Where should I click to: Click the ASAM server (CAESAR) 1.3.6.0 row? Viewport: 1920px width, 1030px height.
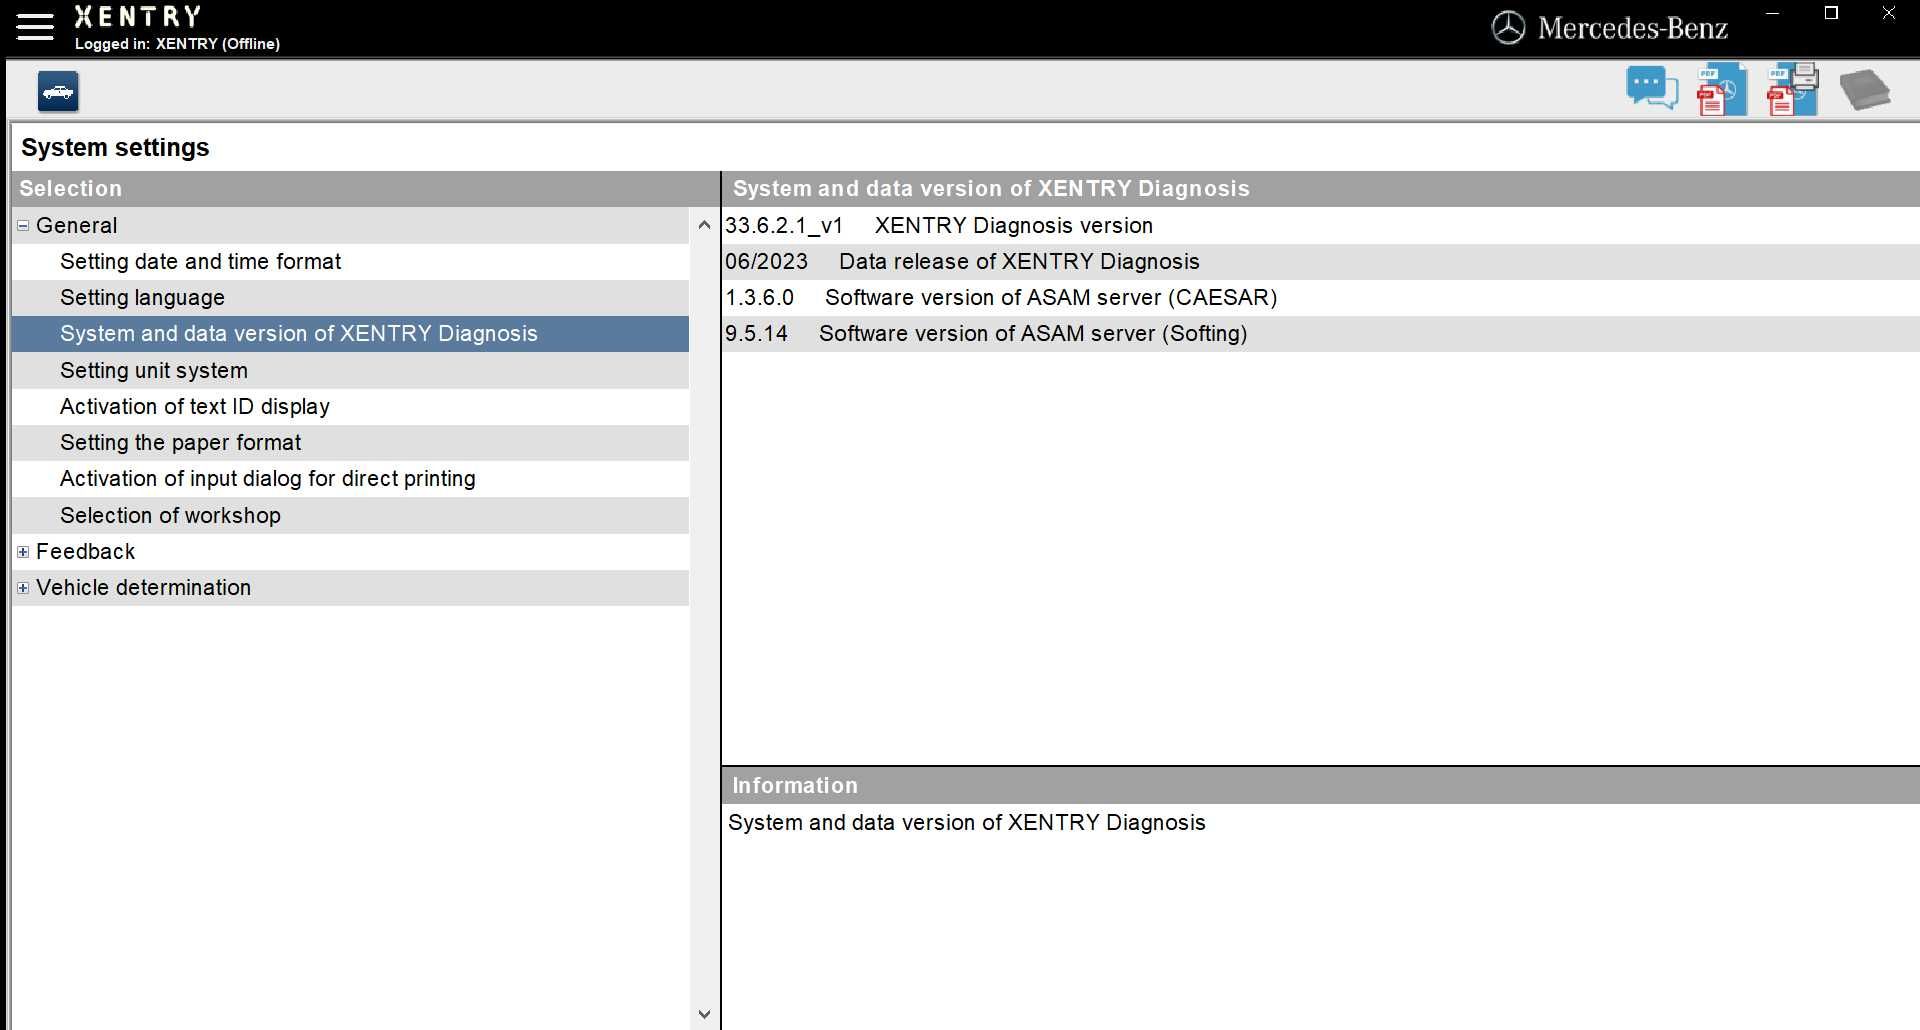click(1320, 298)
